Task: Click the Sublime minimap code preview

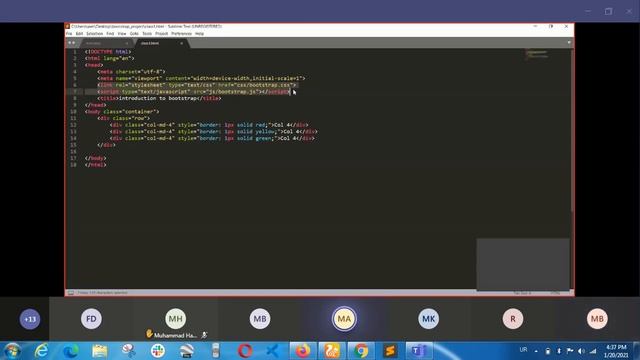Action: pos(537,54)
